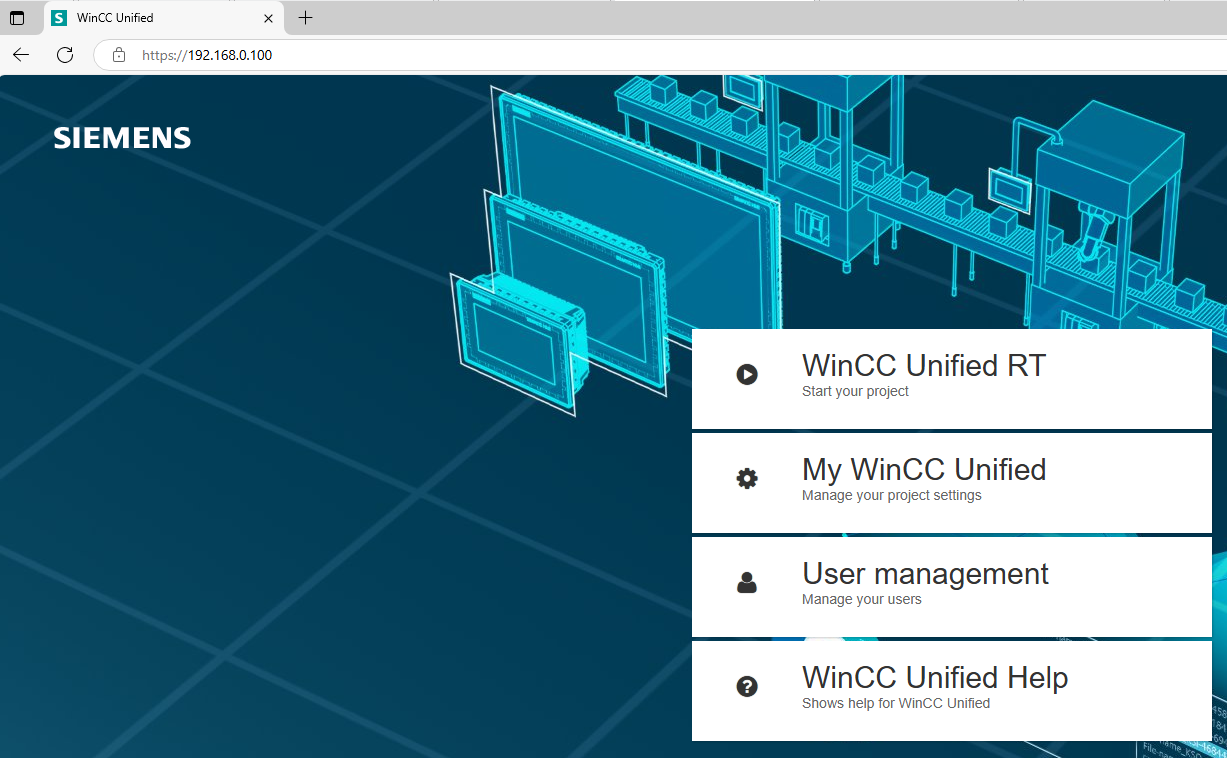Open the WinCC Unified RT heading
The width and height of the screenshot is (1227, 758).
point(923,366)
